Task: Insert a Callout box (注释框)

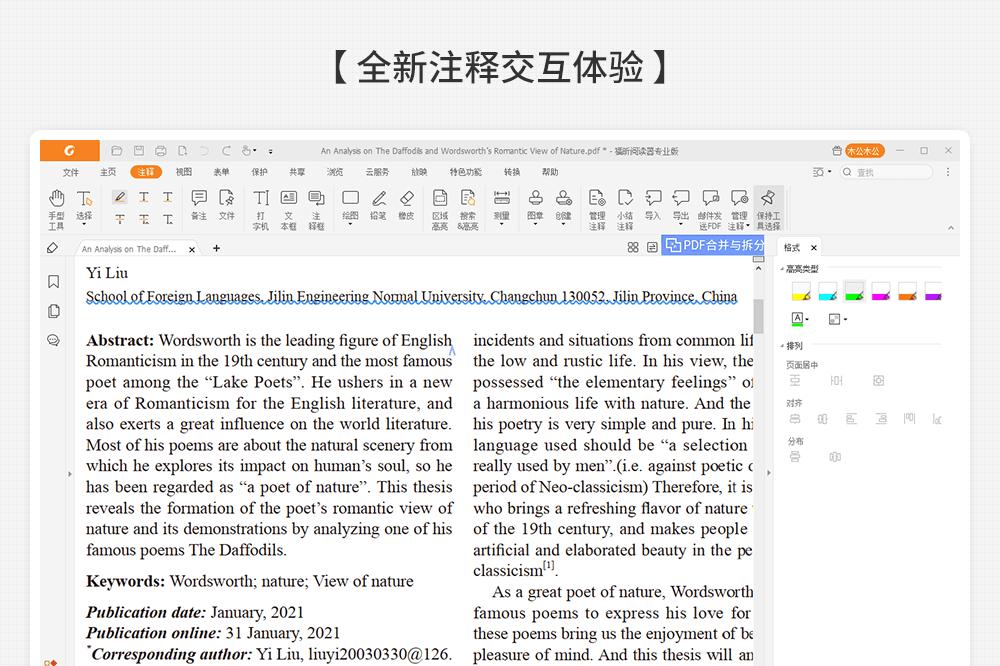Action: point(316,209)
